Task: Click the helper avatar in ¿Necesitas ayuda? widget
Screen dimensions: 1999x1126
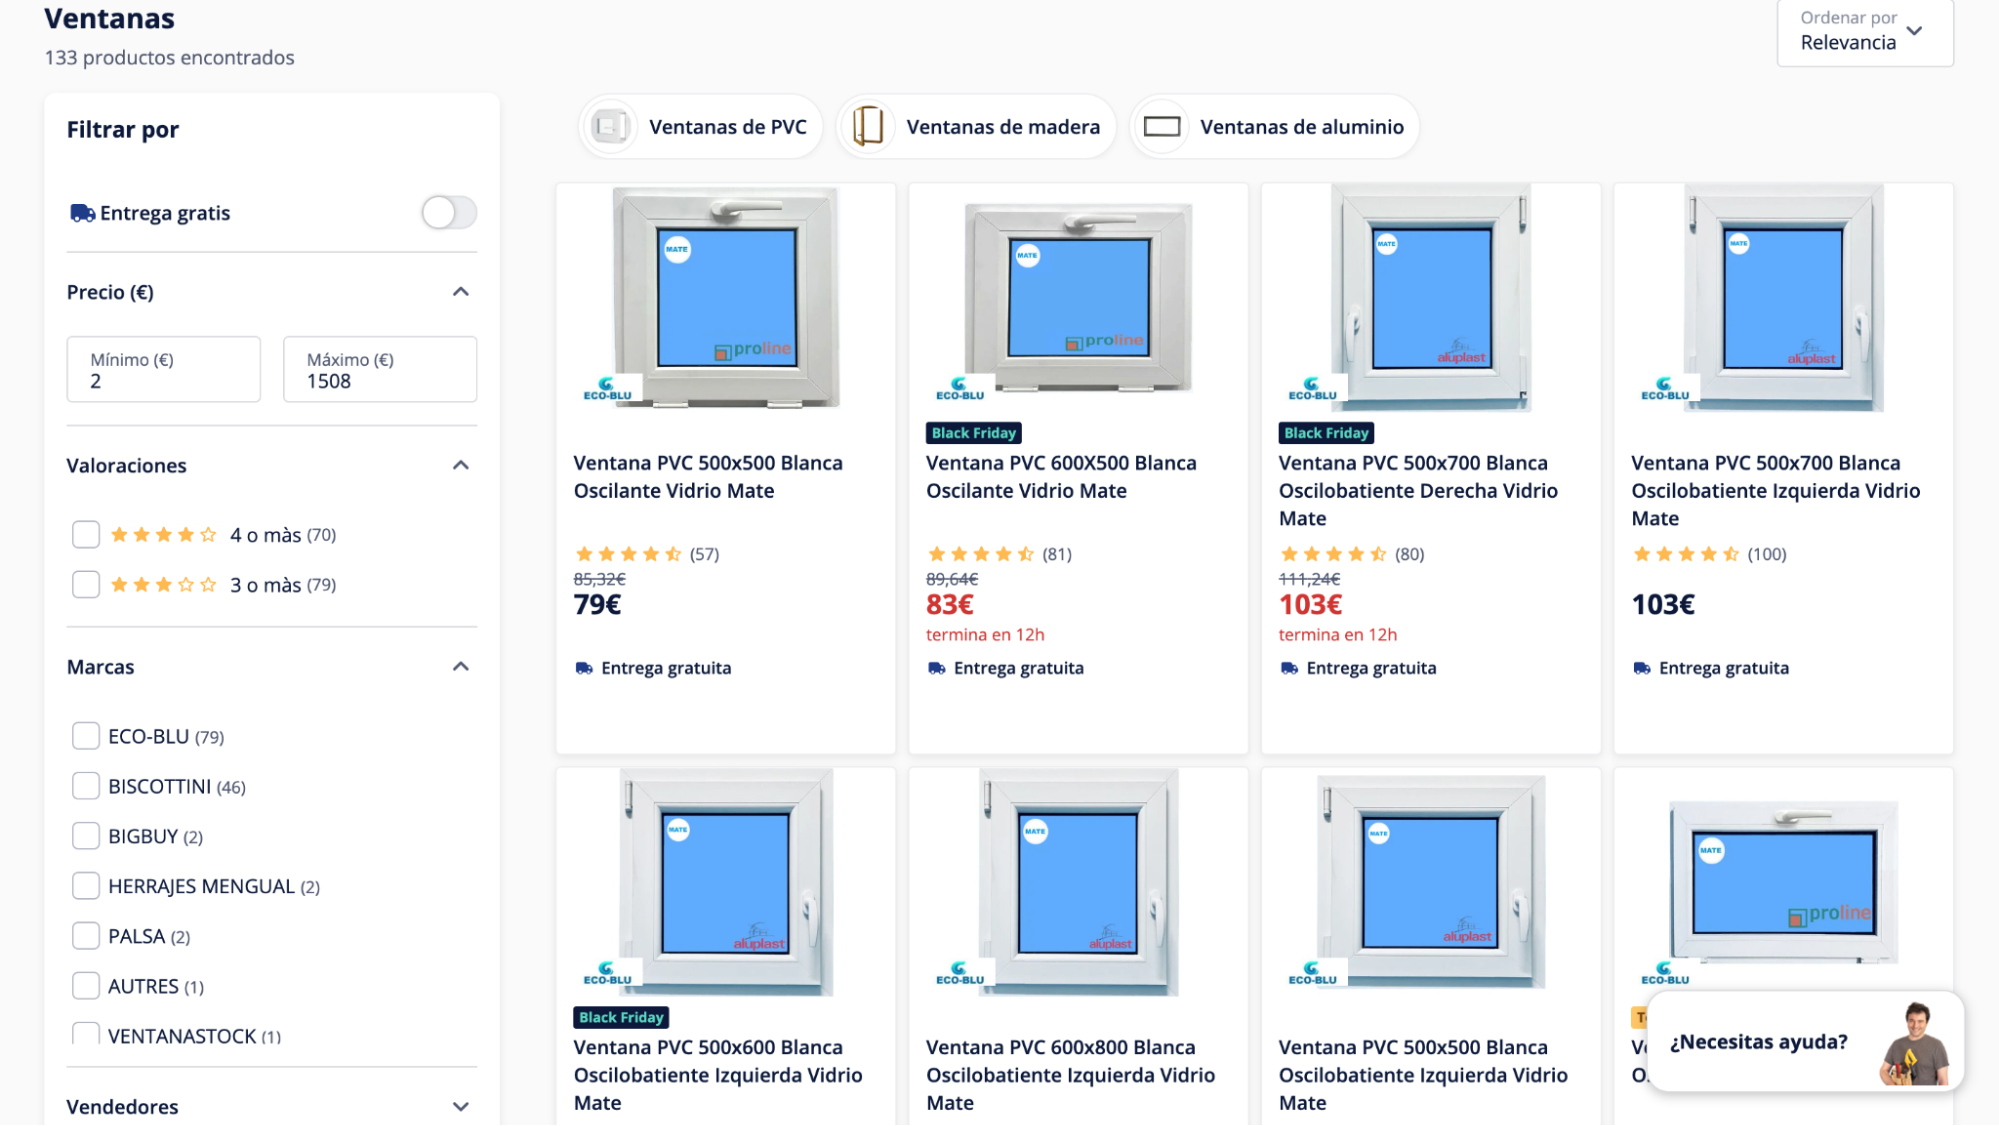Action: (x=1914, y=1043)
